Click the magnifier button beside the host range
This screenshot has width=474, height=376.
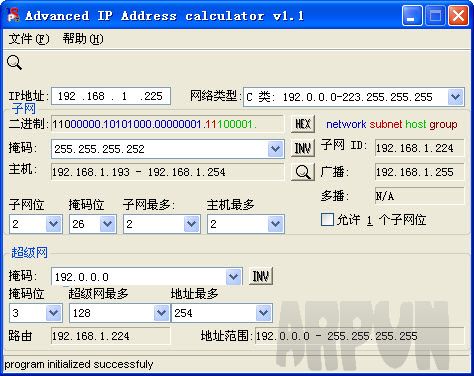[303, 172]
